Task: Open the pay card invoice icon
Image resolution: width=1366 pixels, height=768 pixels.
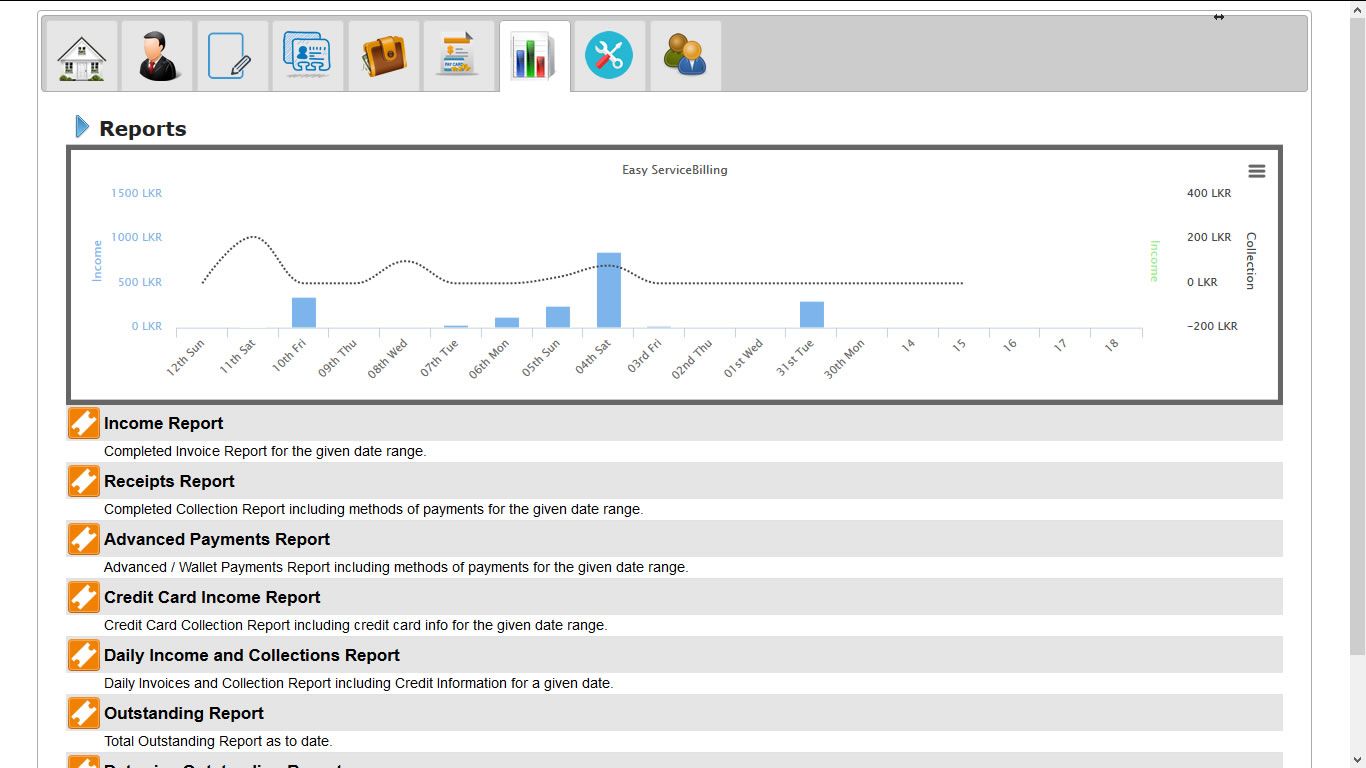Action: [x=459, y=56]
